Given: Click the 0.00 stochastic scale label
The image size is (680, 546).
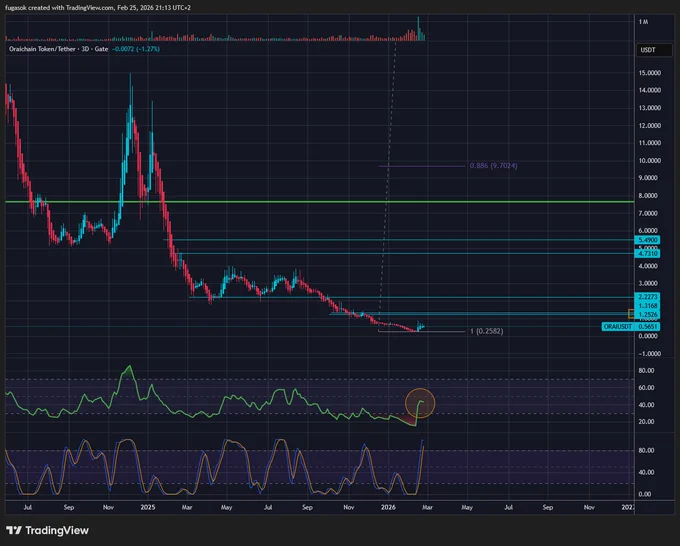Looking at the screenshot, I should click(646, 494).
